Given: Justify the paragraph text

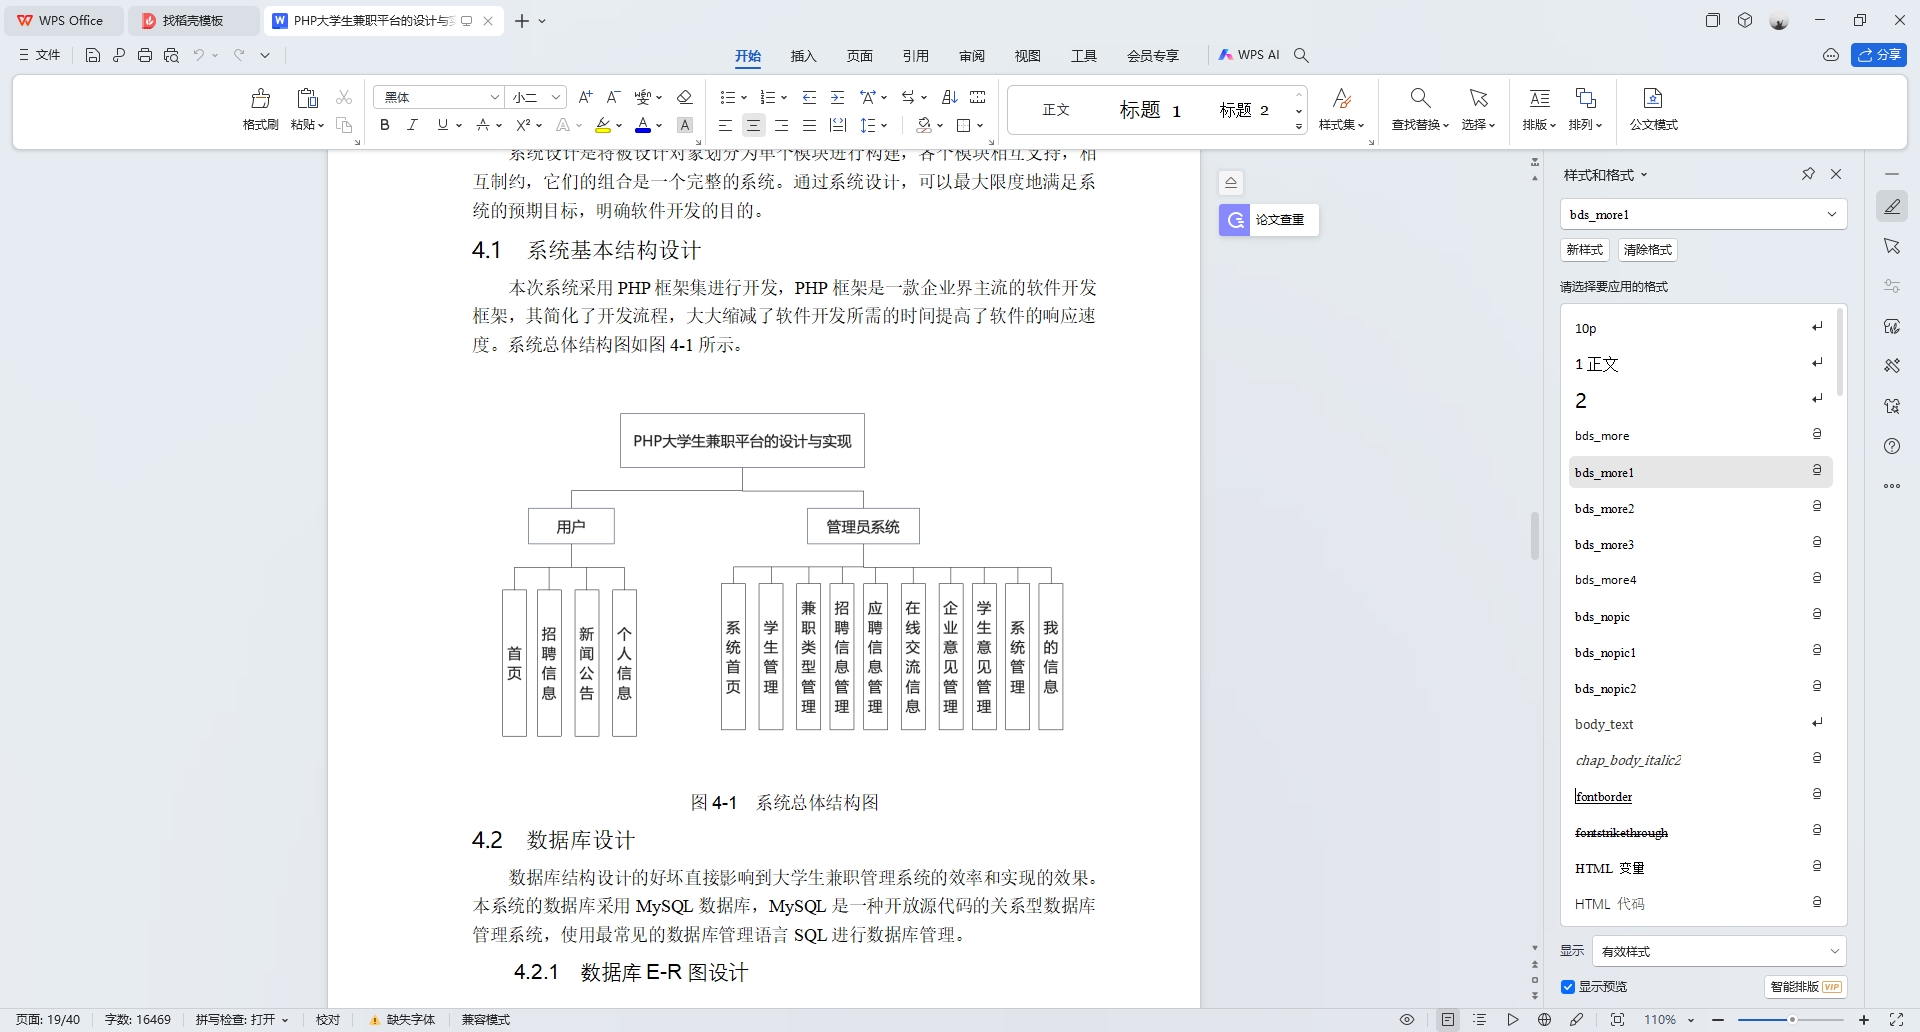Looking at the screenshot, I should click(810, 125).
